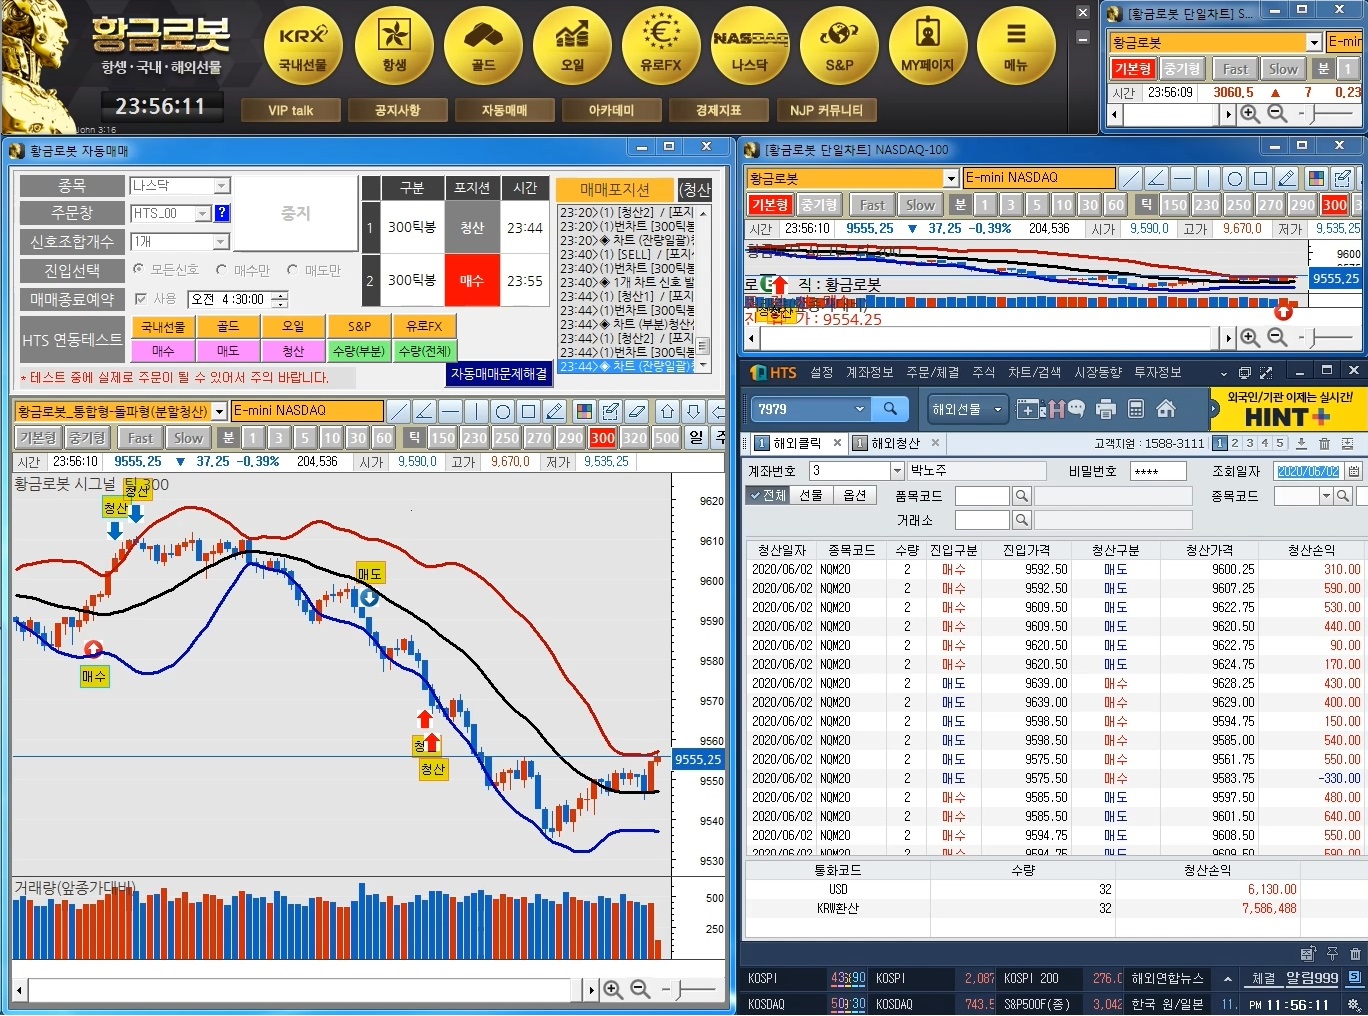Click the VIP talk button

tap(291, 110)
